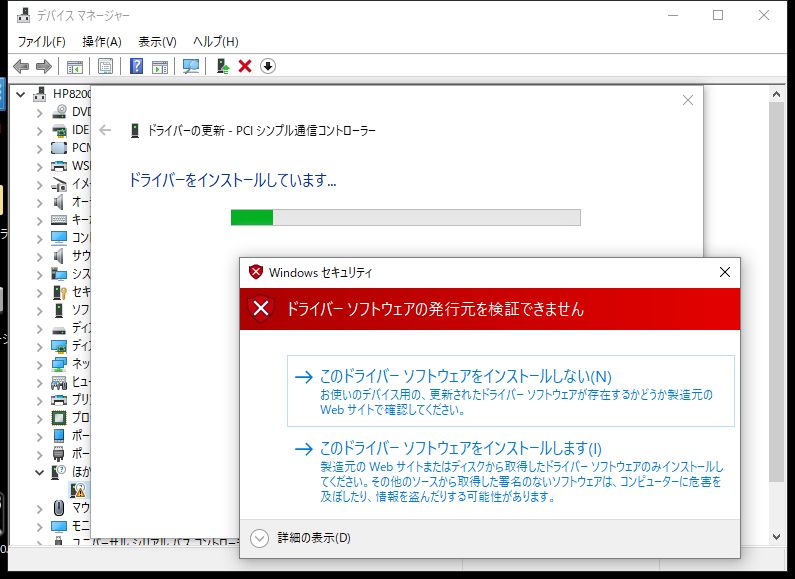Click Update driver toolbar icon with green arrow
The width and height of the screenshot is (795, 579).
click(x=223, y=66)
